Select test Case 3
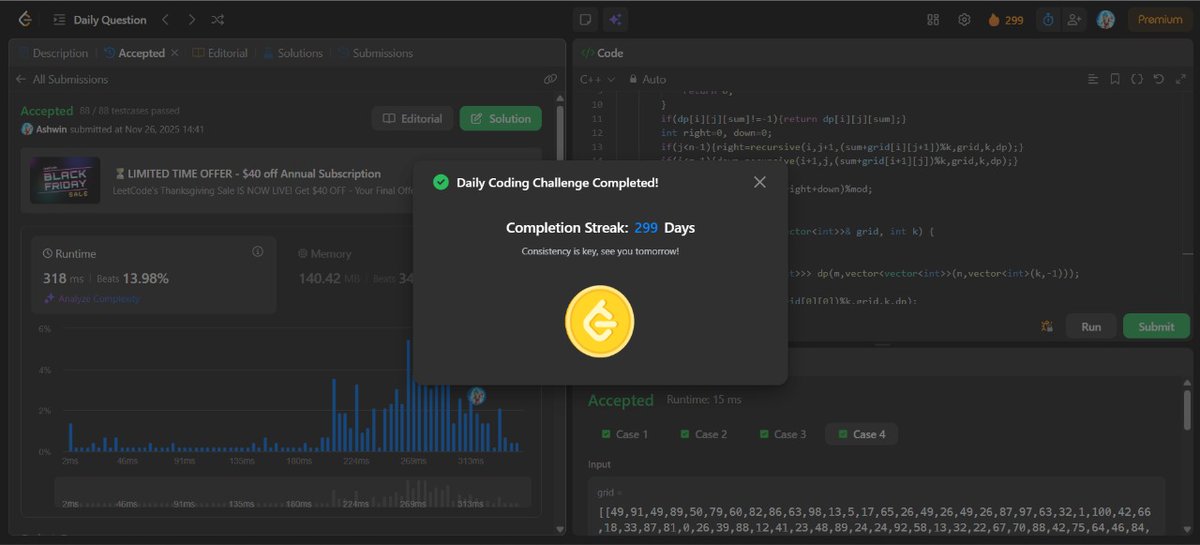 click(x=783, y=434)
